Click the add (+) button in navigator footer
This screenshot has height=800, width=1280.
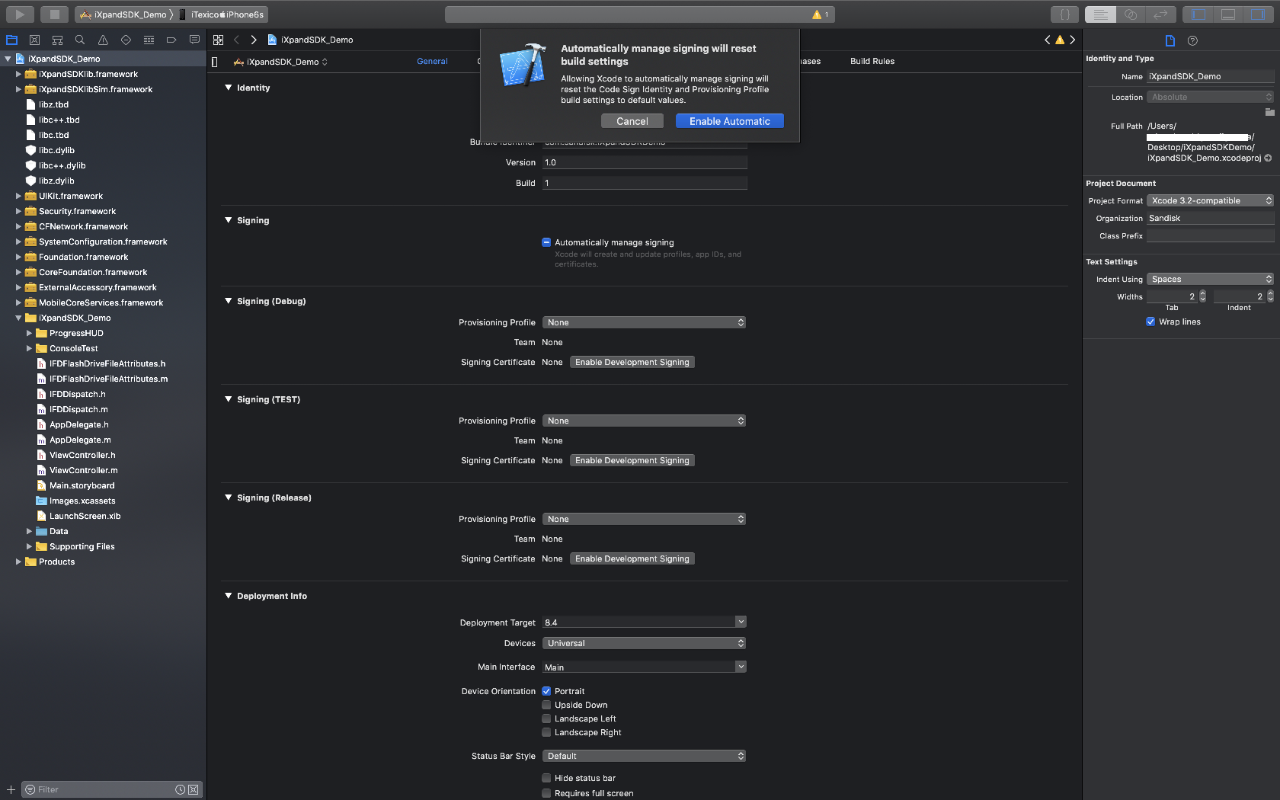tap(11, 789)
